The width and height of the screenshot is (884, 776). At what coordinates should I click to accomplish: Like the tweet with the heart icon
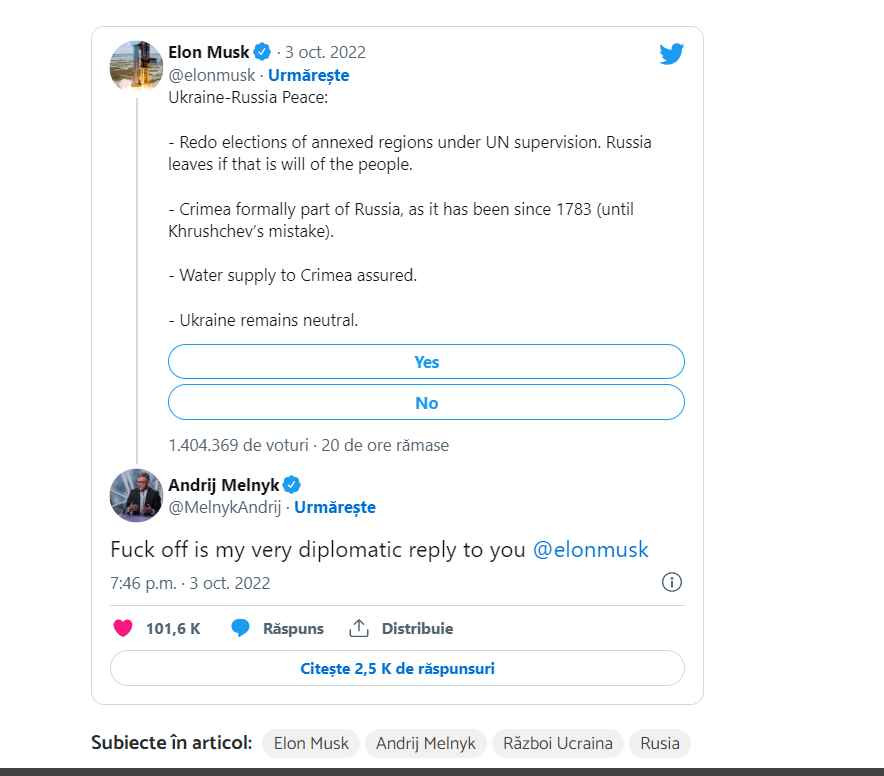tap(122, 629)
